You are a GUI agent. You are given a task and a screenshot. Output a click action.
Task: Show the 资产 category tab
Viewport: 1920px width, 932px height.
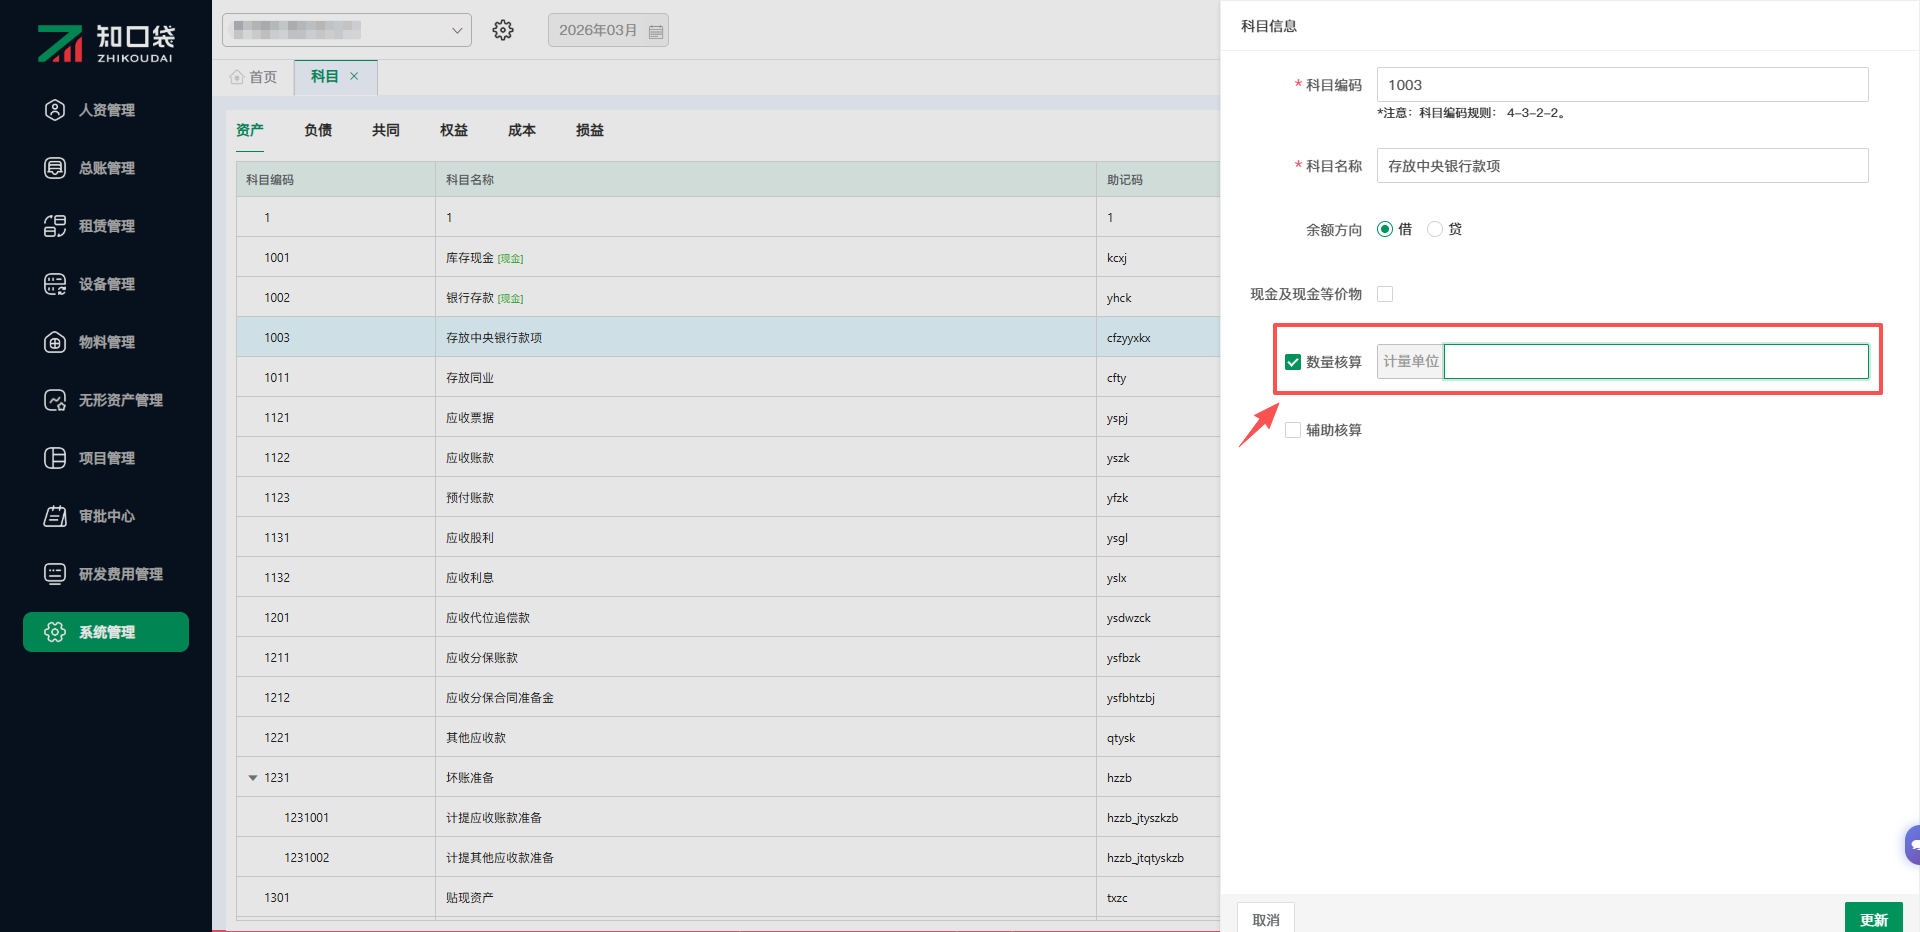[x=250, y=130]
